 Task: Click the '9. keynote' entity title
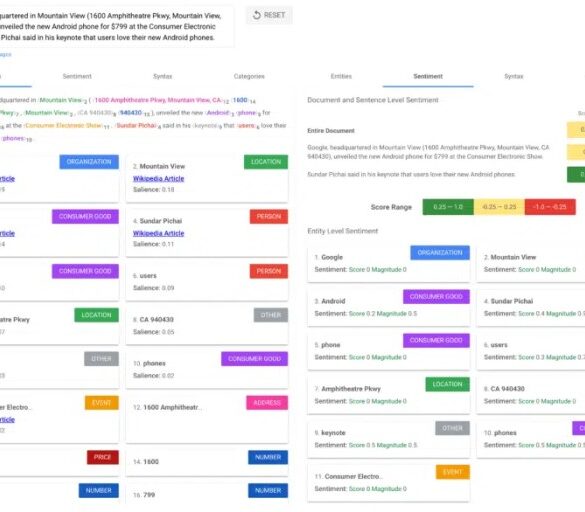[x=330, y=433]
